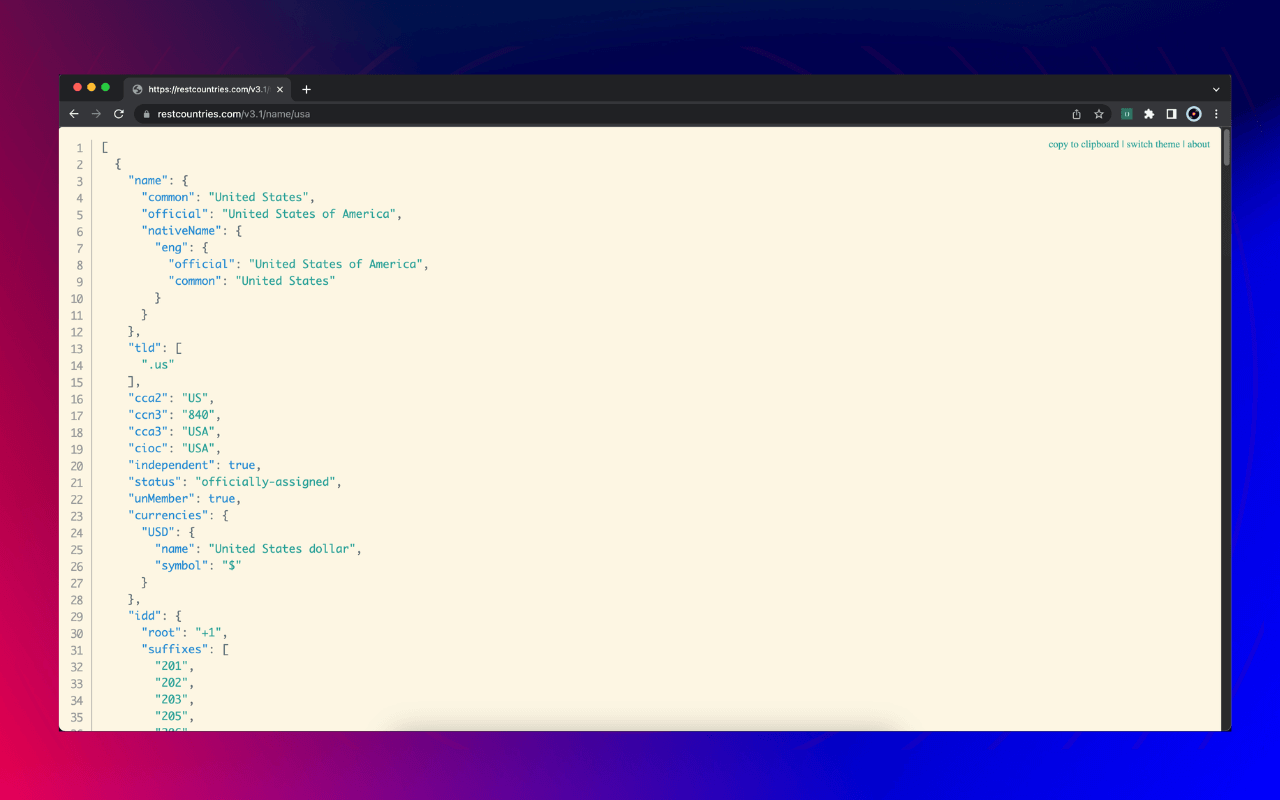The height and width of the screenshot is (800, 1280).
Task: Bookmark this page with the star icon
Action: point(1099,114)
